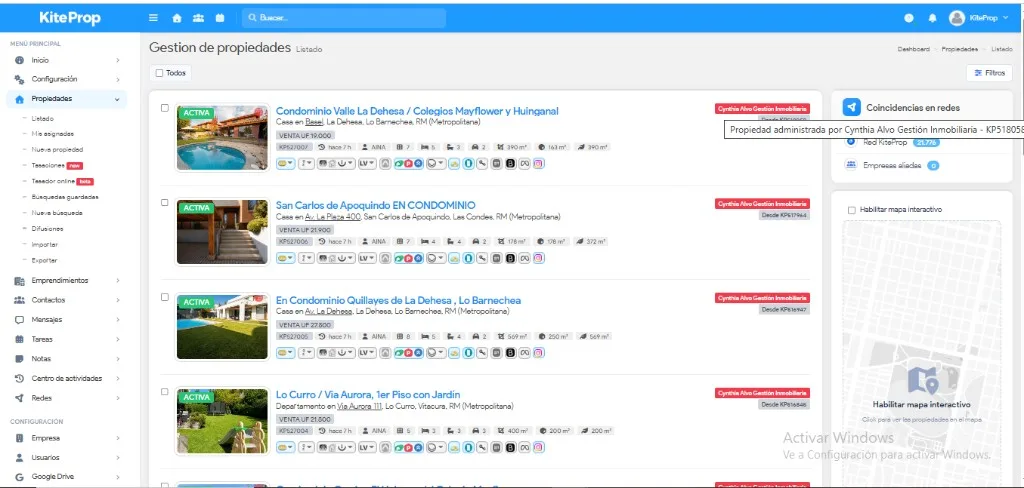The image size is (1024, 488).
Task: Open the home icon in top bar
Action: coord(177,18)
